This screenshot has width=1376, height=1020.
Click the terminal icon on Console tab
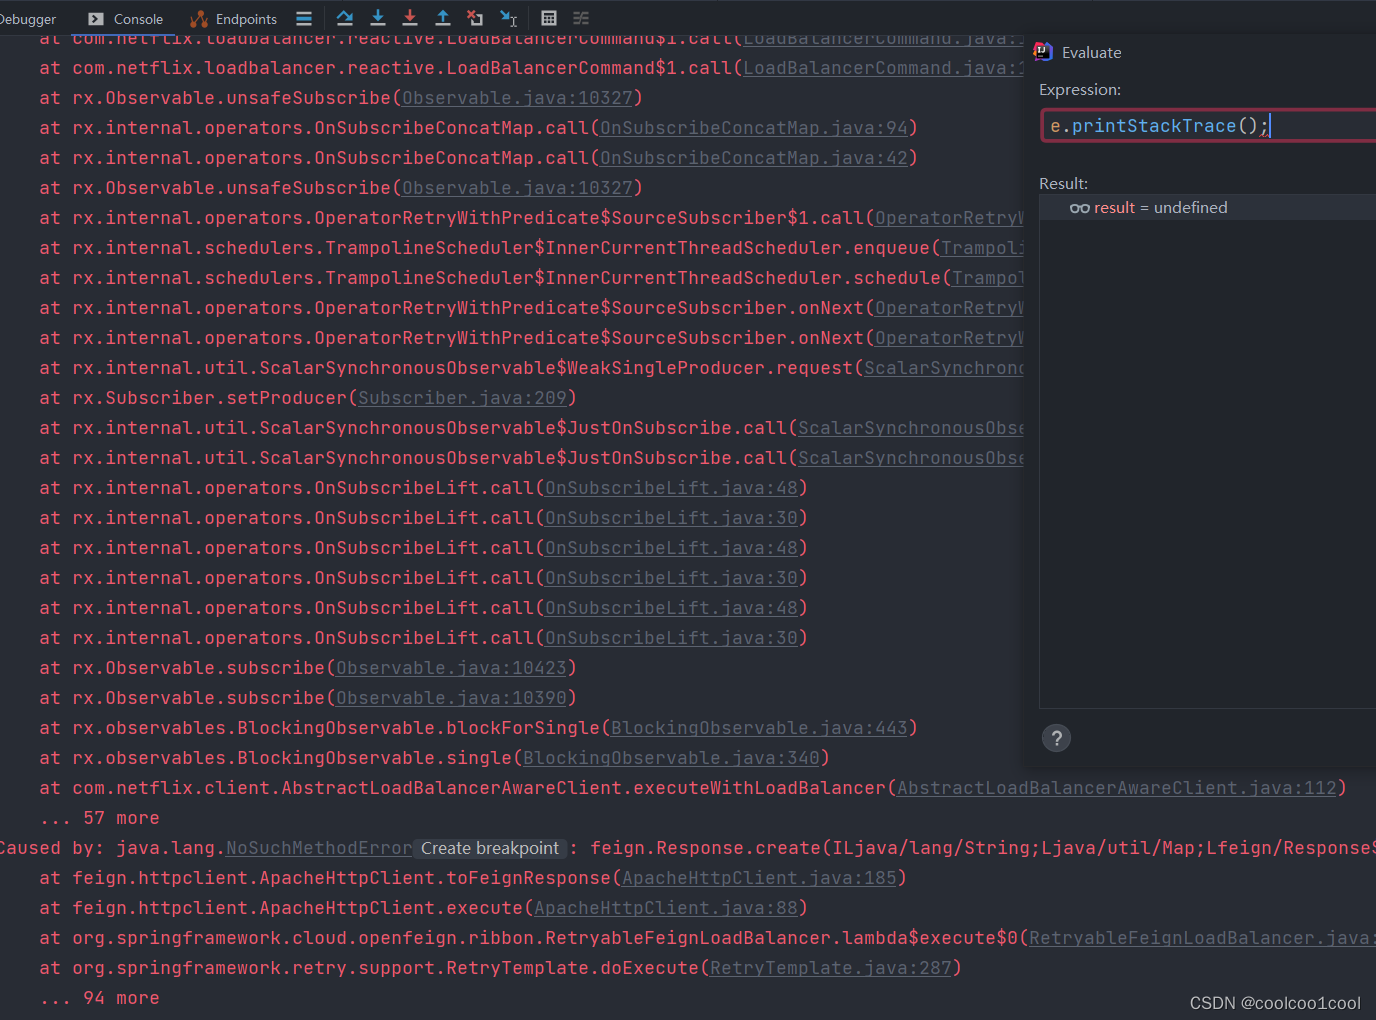[x=95, y=18]
